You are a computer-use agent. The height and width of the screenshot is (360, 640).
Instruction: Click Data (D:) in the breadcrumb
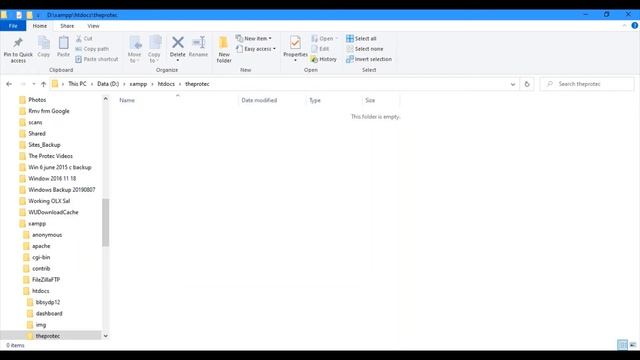(108, 84)
